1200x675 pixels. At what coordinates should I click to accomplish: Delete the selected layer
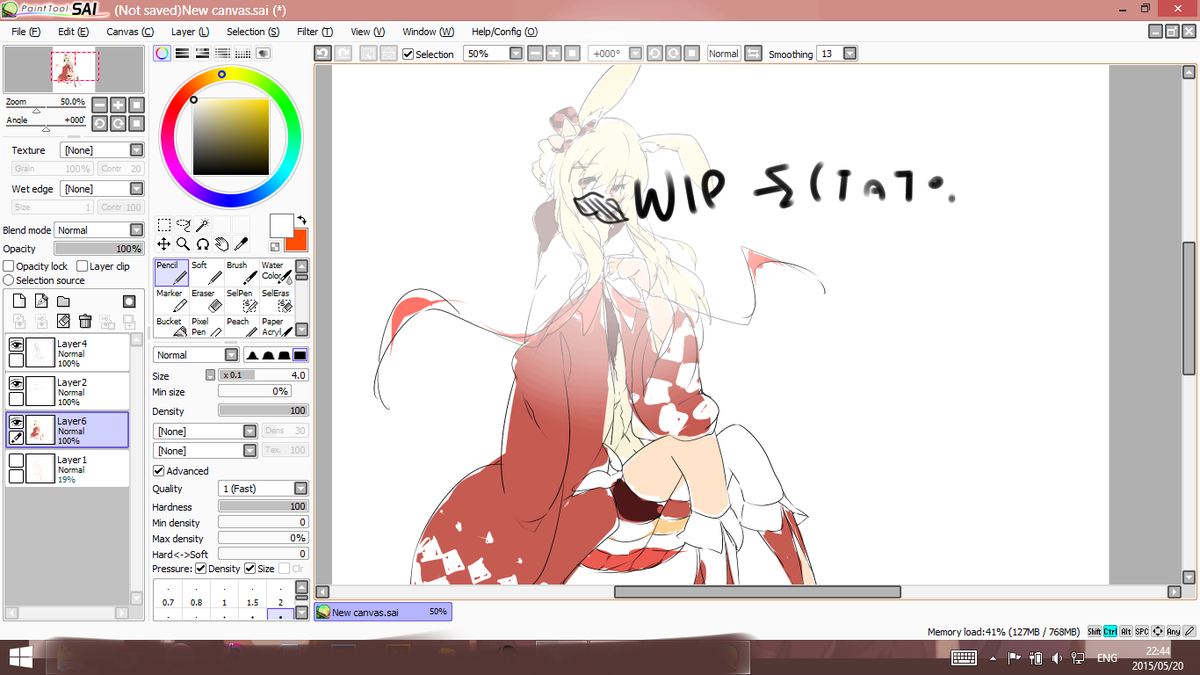point(85,321)
